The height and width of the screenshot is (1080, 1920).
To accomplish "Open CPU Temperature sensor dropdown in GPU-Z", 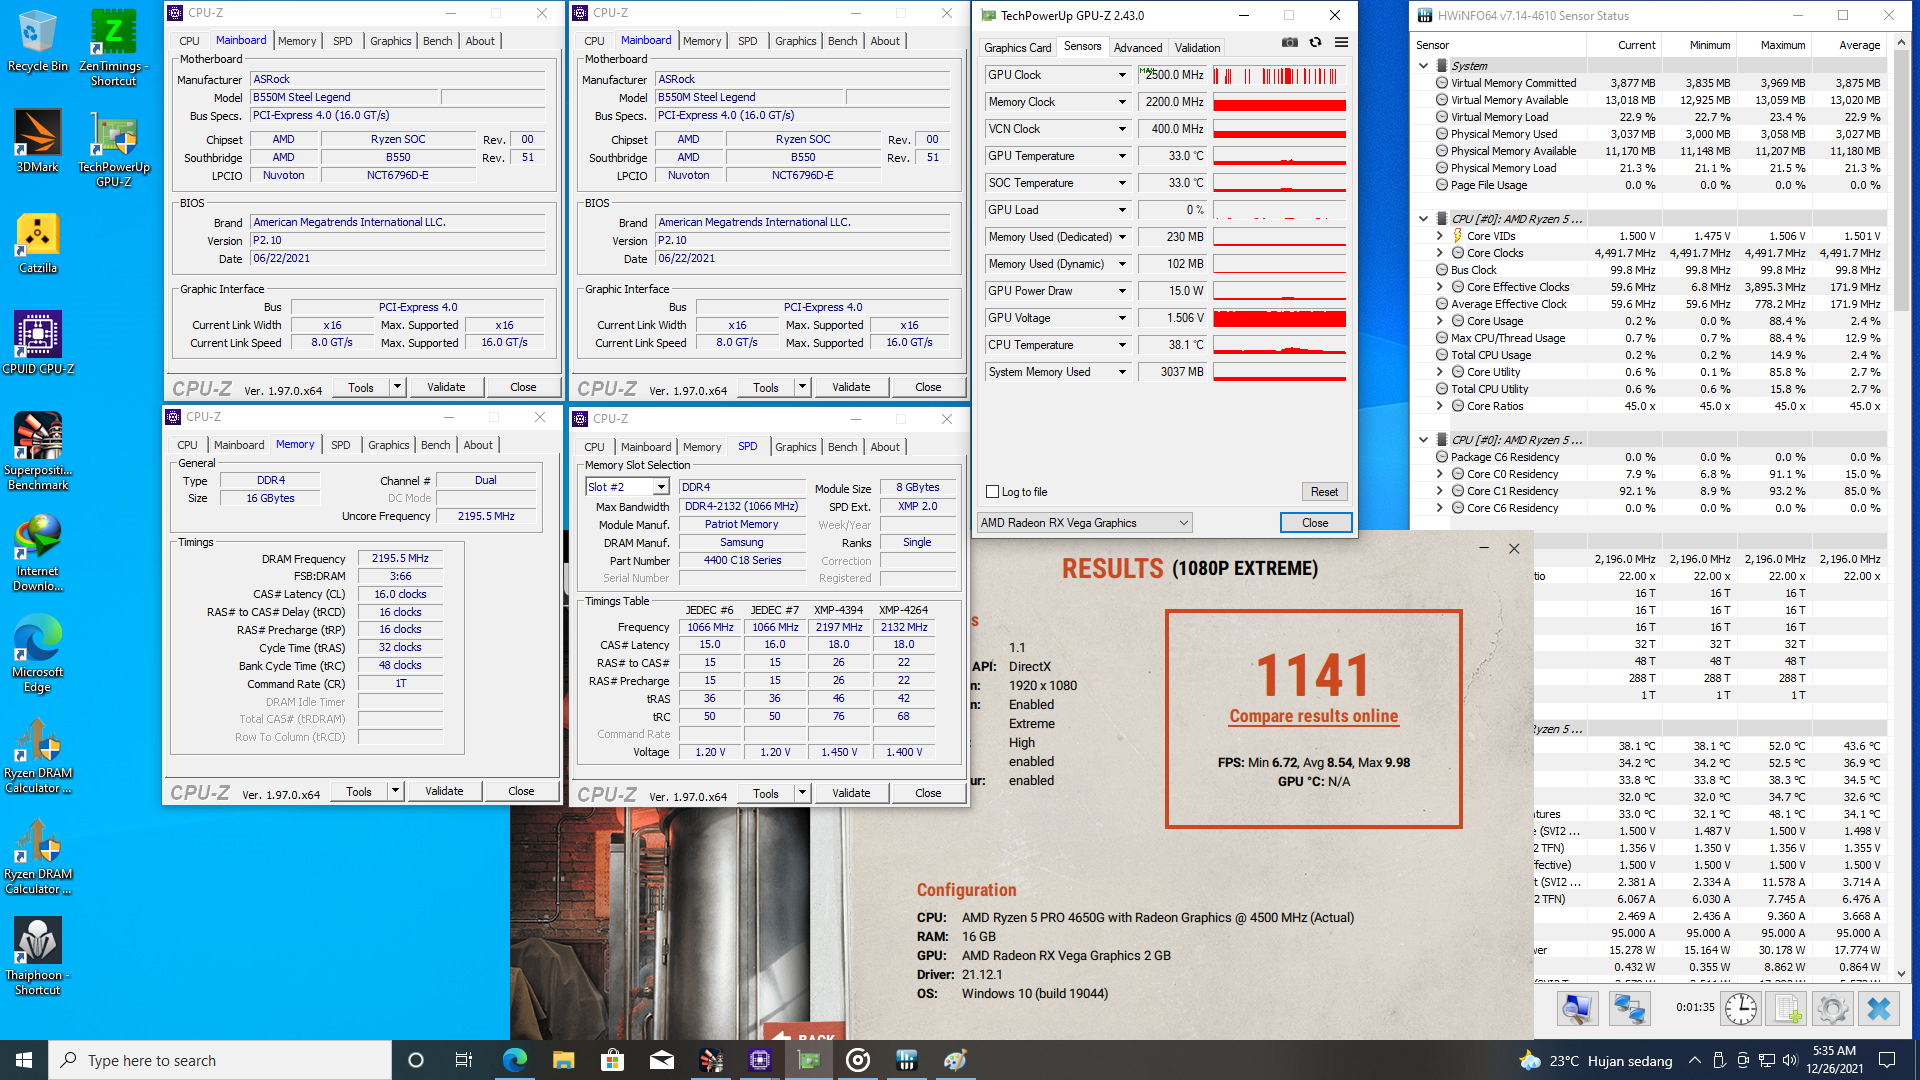I will coord(1122,345).
